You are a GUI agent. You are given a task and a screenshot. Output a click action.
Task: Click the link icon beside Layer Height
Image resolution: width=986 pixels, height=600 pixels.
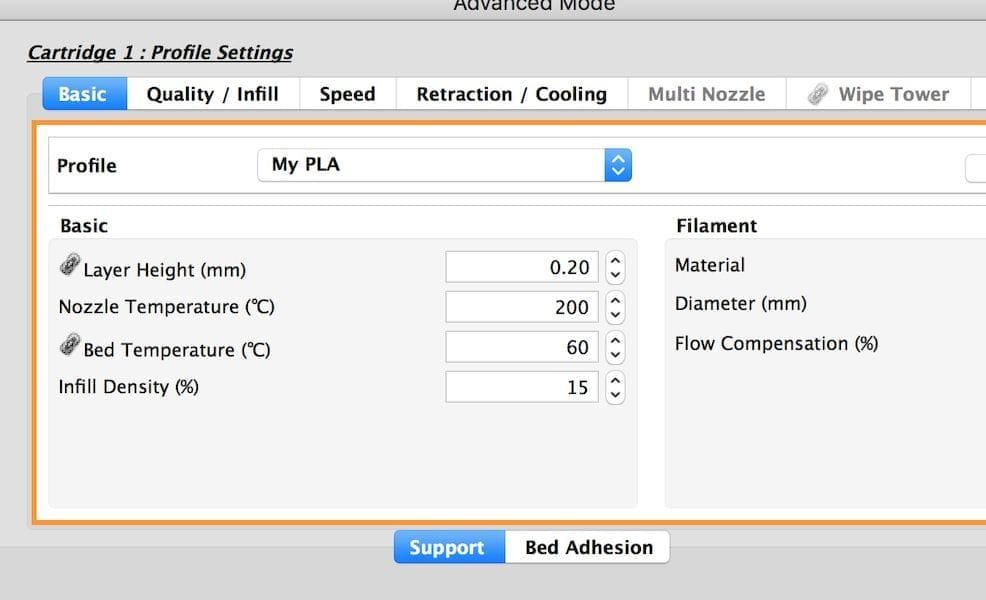(x=69, y=266)
